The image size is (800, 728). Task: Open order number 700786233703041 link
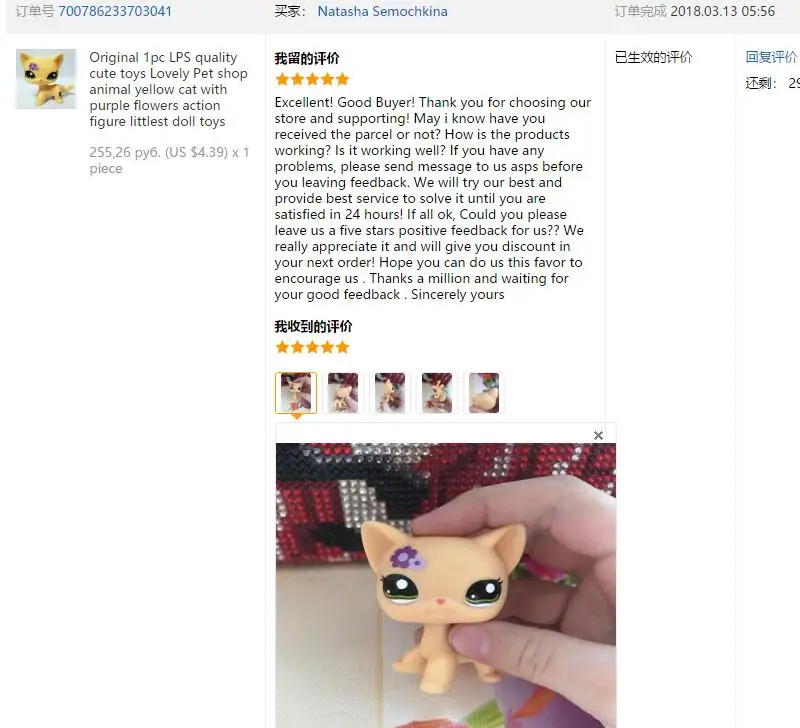[x=115, y=11]
